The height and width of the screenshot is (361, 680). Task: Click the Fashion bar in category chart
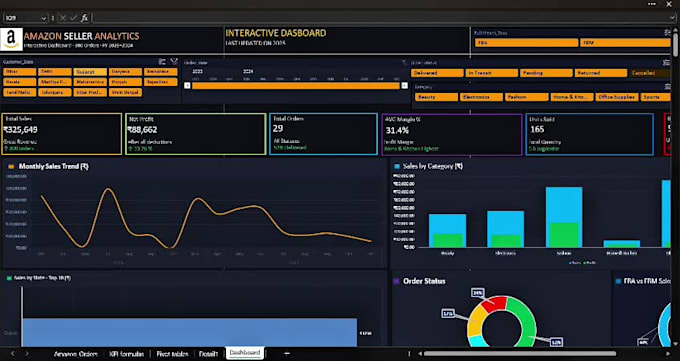coord(564,217)
